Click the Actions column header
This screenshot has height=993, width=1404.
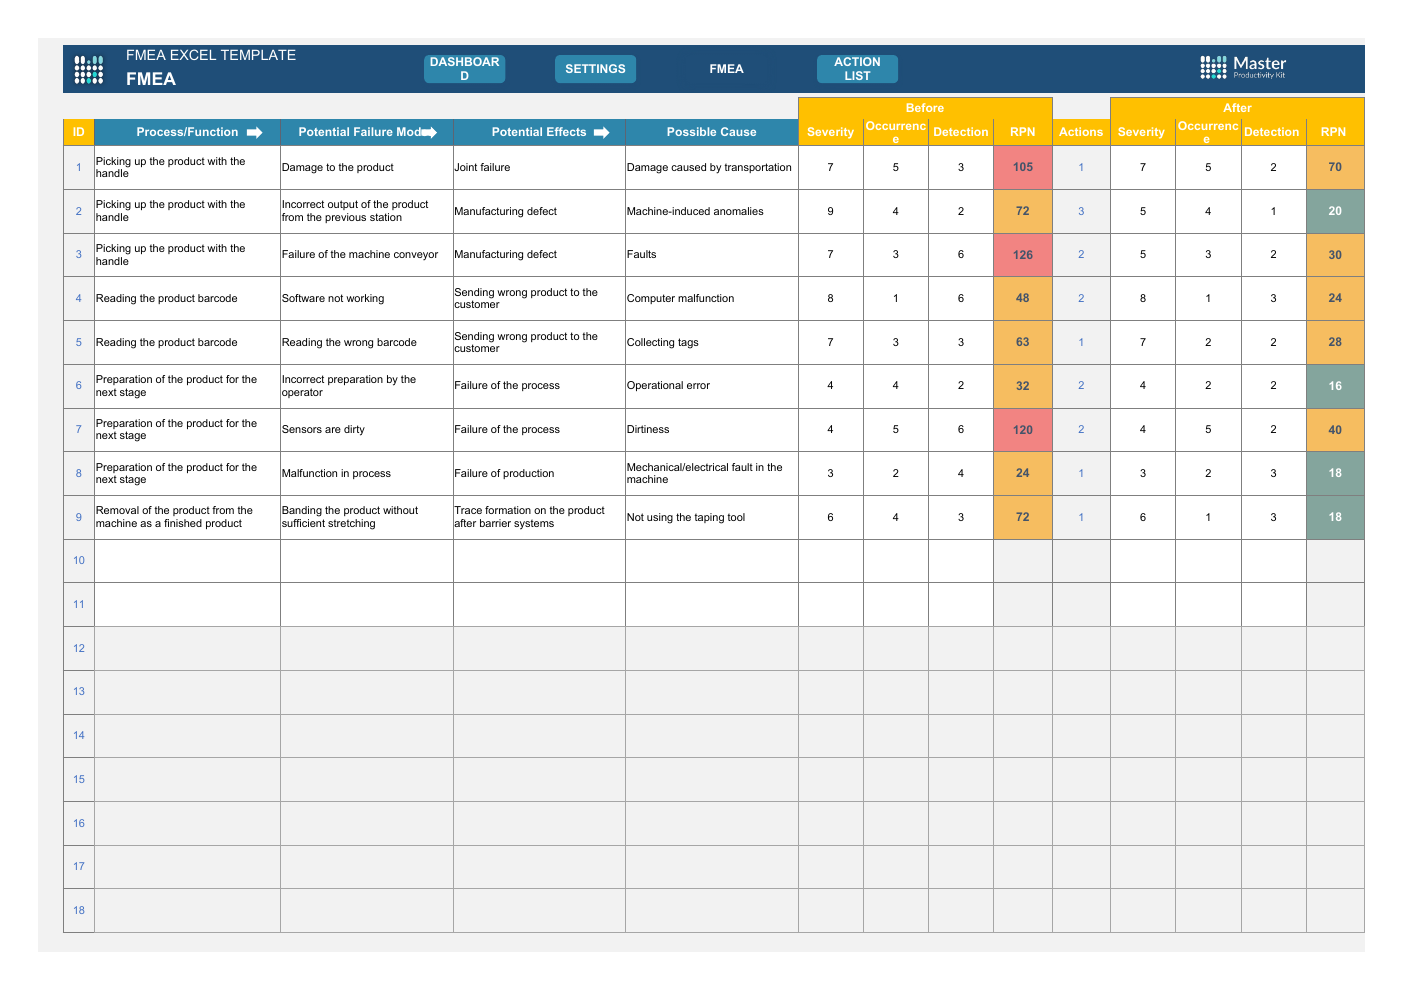click(1081, 132)
